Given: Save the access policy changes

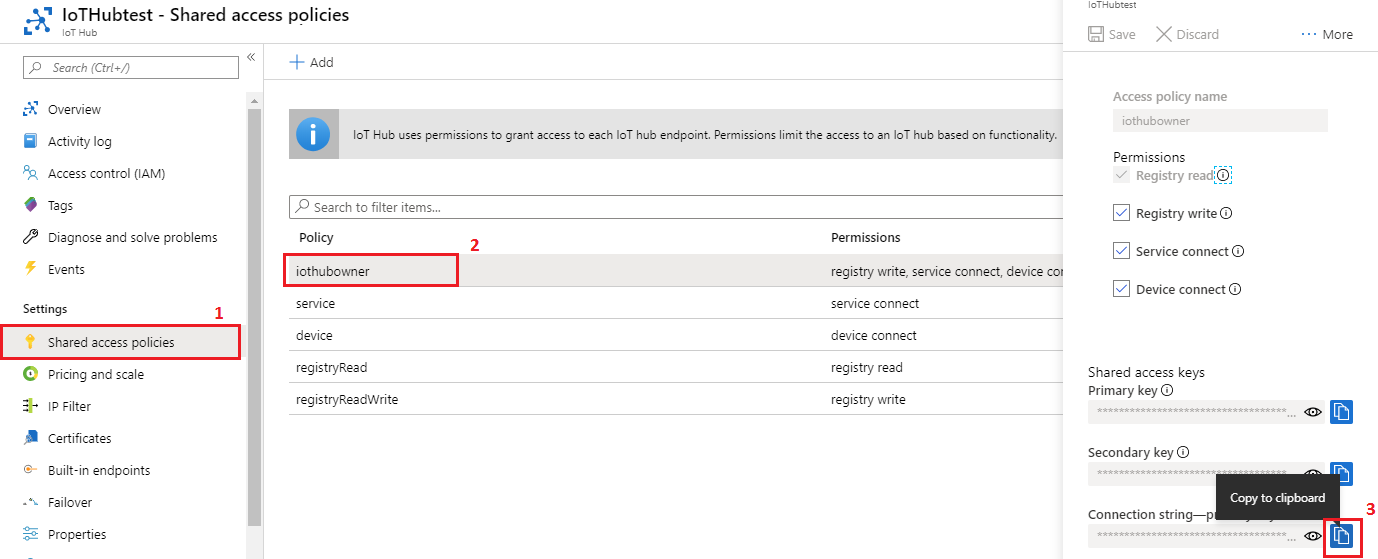Looking at the screenshot, I should 1112,34.
